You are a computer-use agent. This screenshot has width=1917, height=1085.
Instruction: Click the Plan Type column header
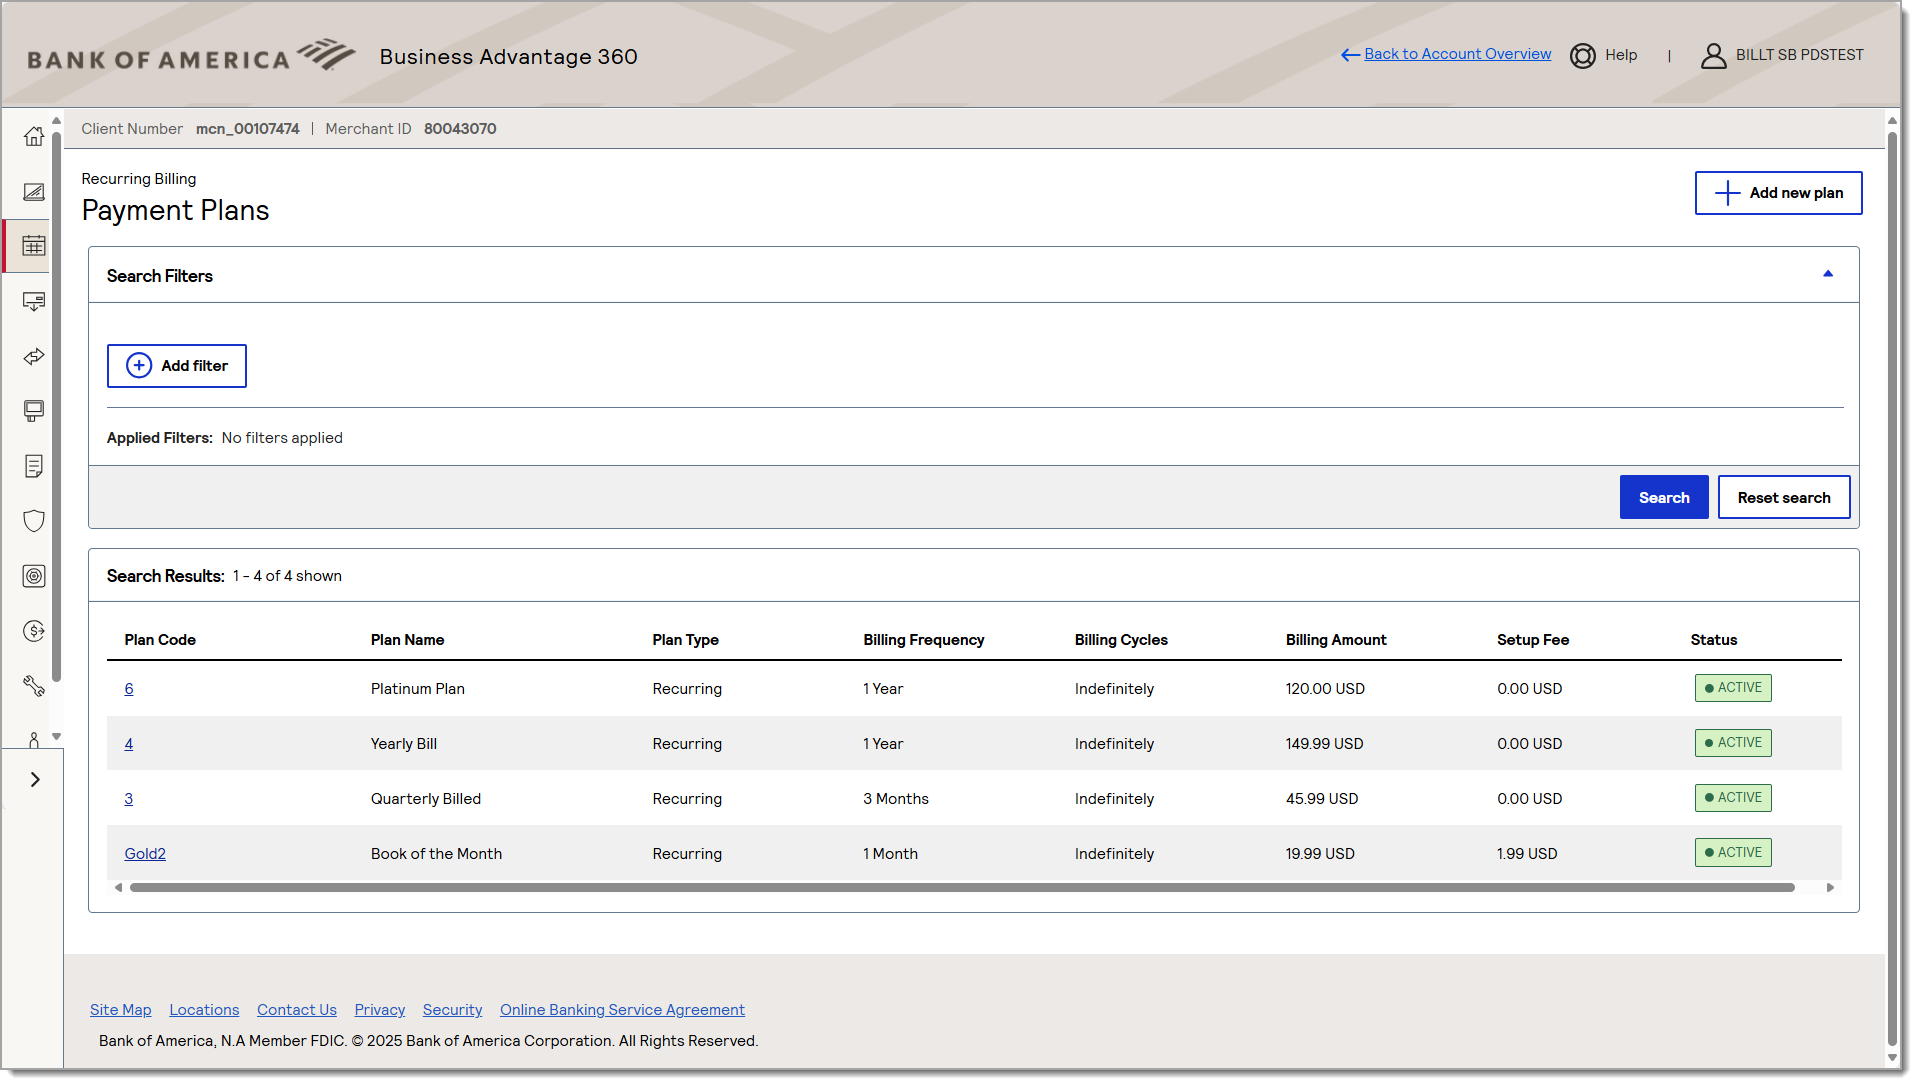(x=686, y=640)
